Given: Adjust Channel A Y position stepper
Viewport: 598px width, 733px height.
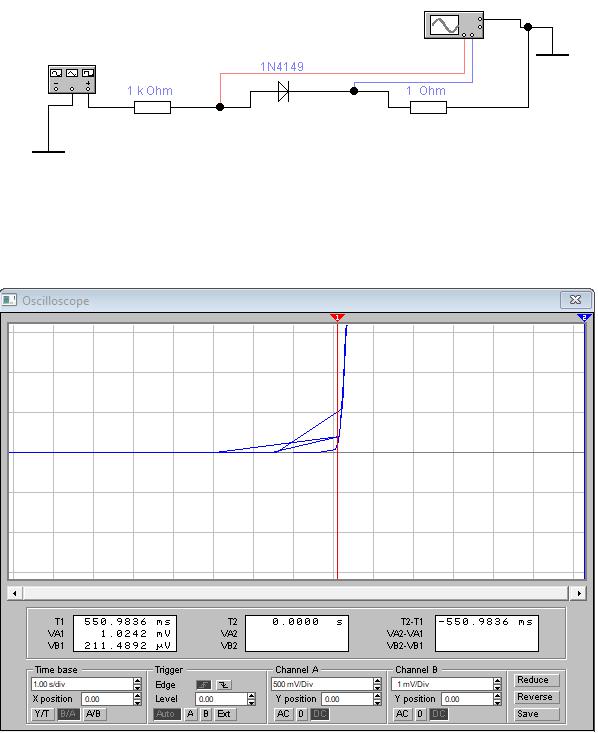Looking at the screenshot, I should (x=377, y=699).
